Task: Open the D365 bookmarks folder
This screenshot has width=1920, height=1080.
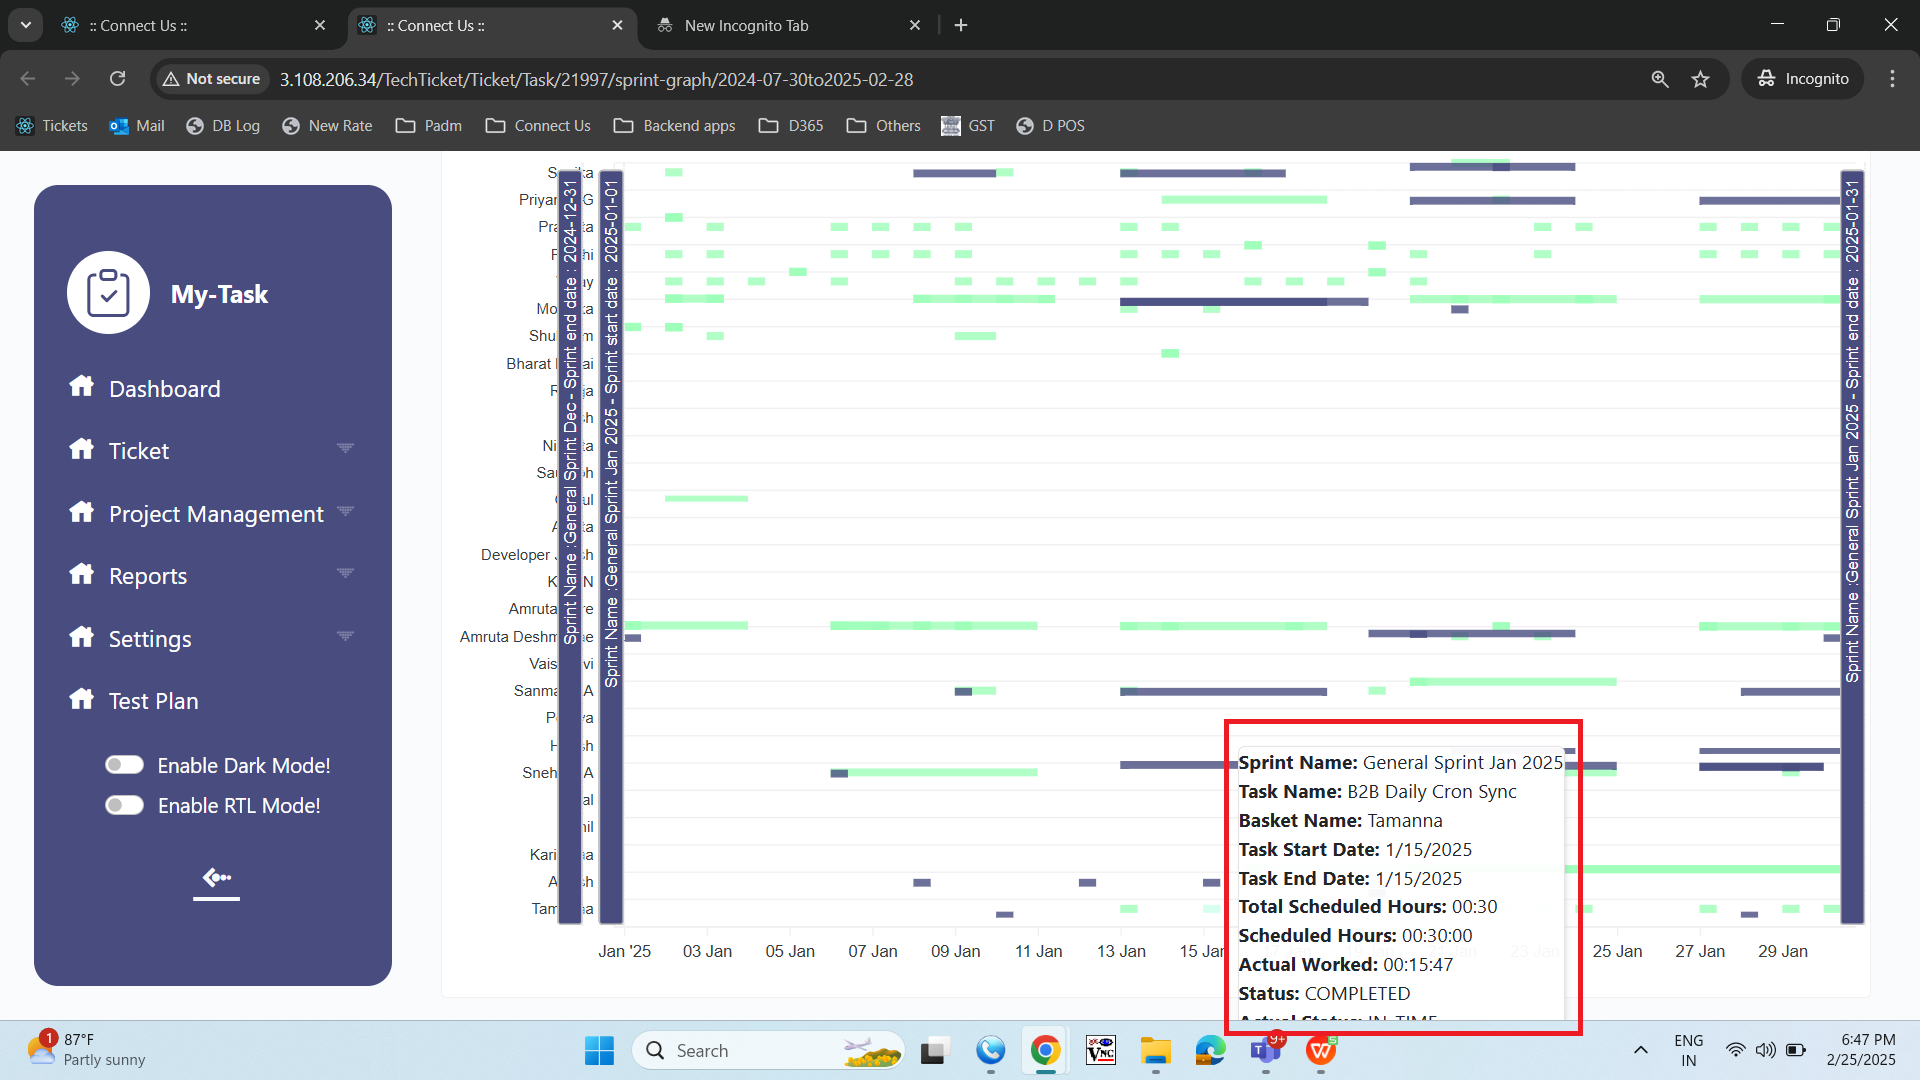Action: (x=791, y=126)
